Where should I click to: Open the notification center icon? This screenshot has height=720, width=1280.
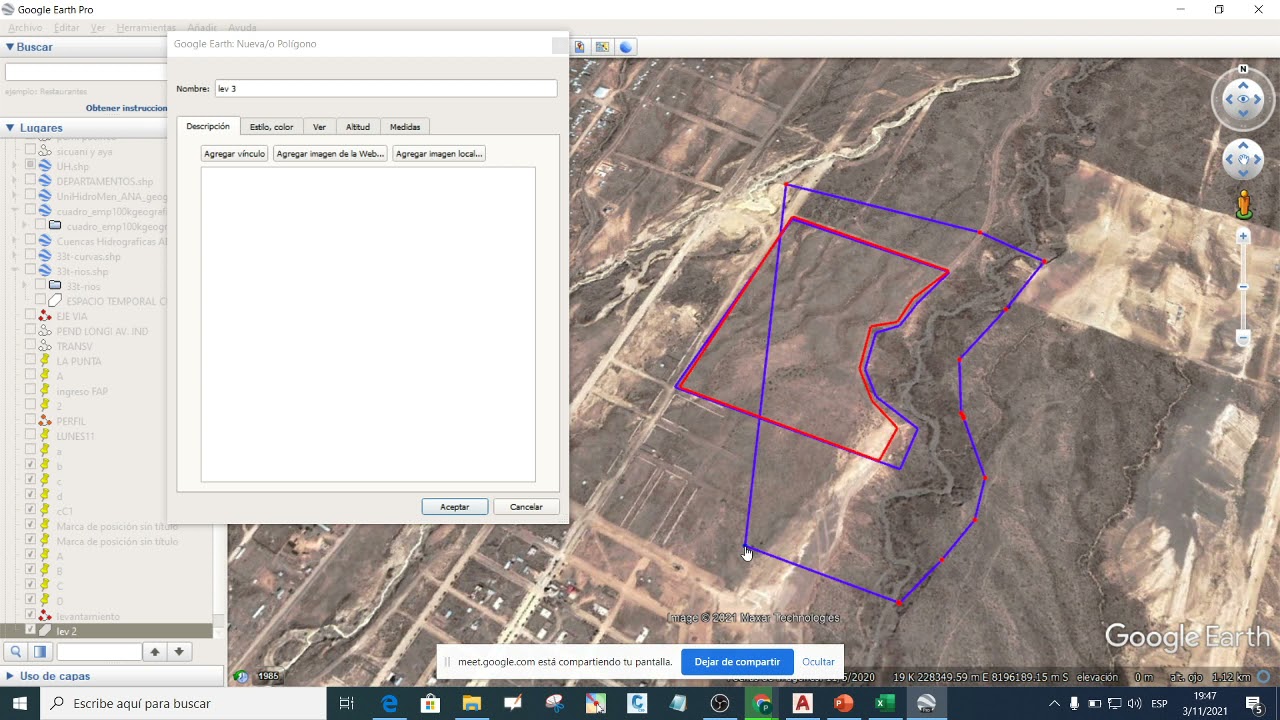point(1253,704)
